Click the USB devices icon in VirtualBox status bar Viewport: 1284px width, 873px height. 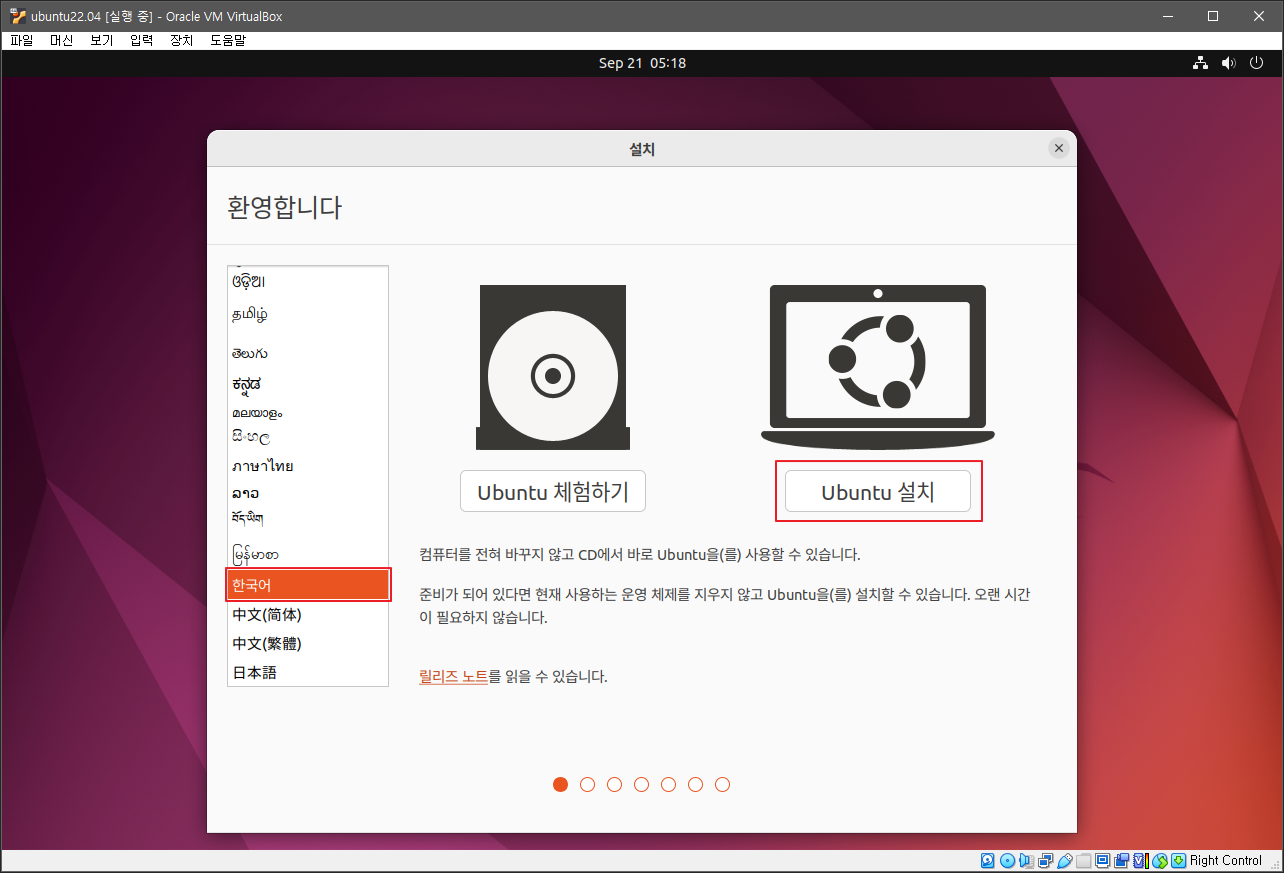(x=1065, y=860)
